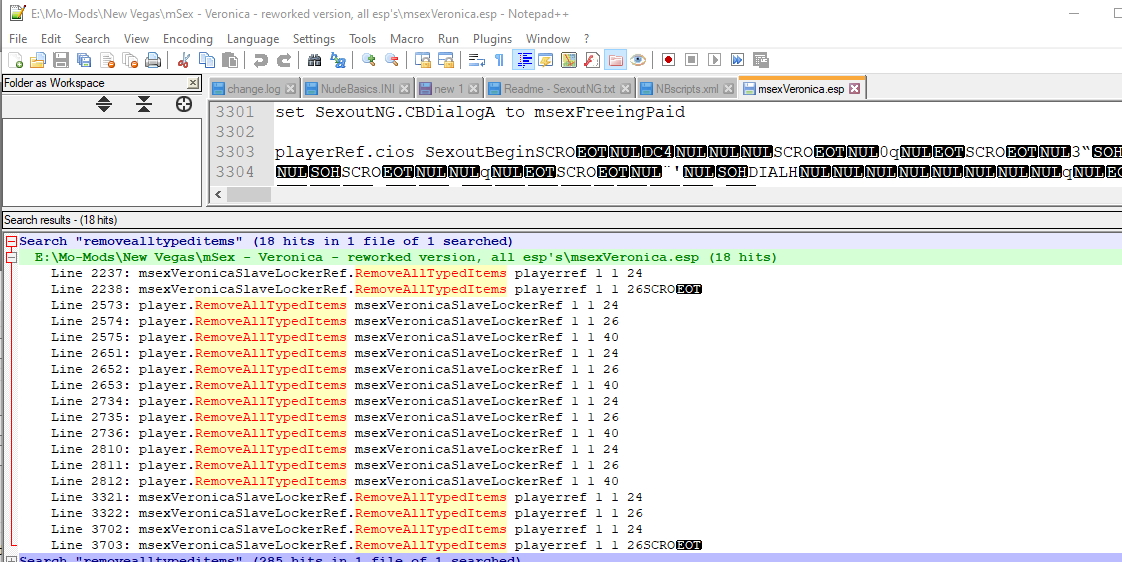Click the Copy toolbar icon
The image size is (1122, 562).
207,60
